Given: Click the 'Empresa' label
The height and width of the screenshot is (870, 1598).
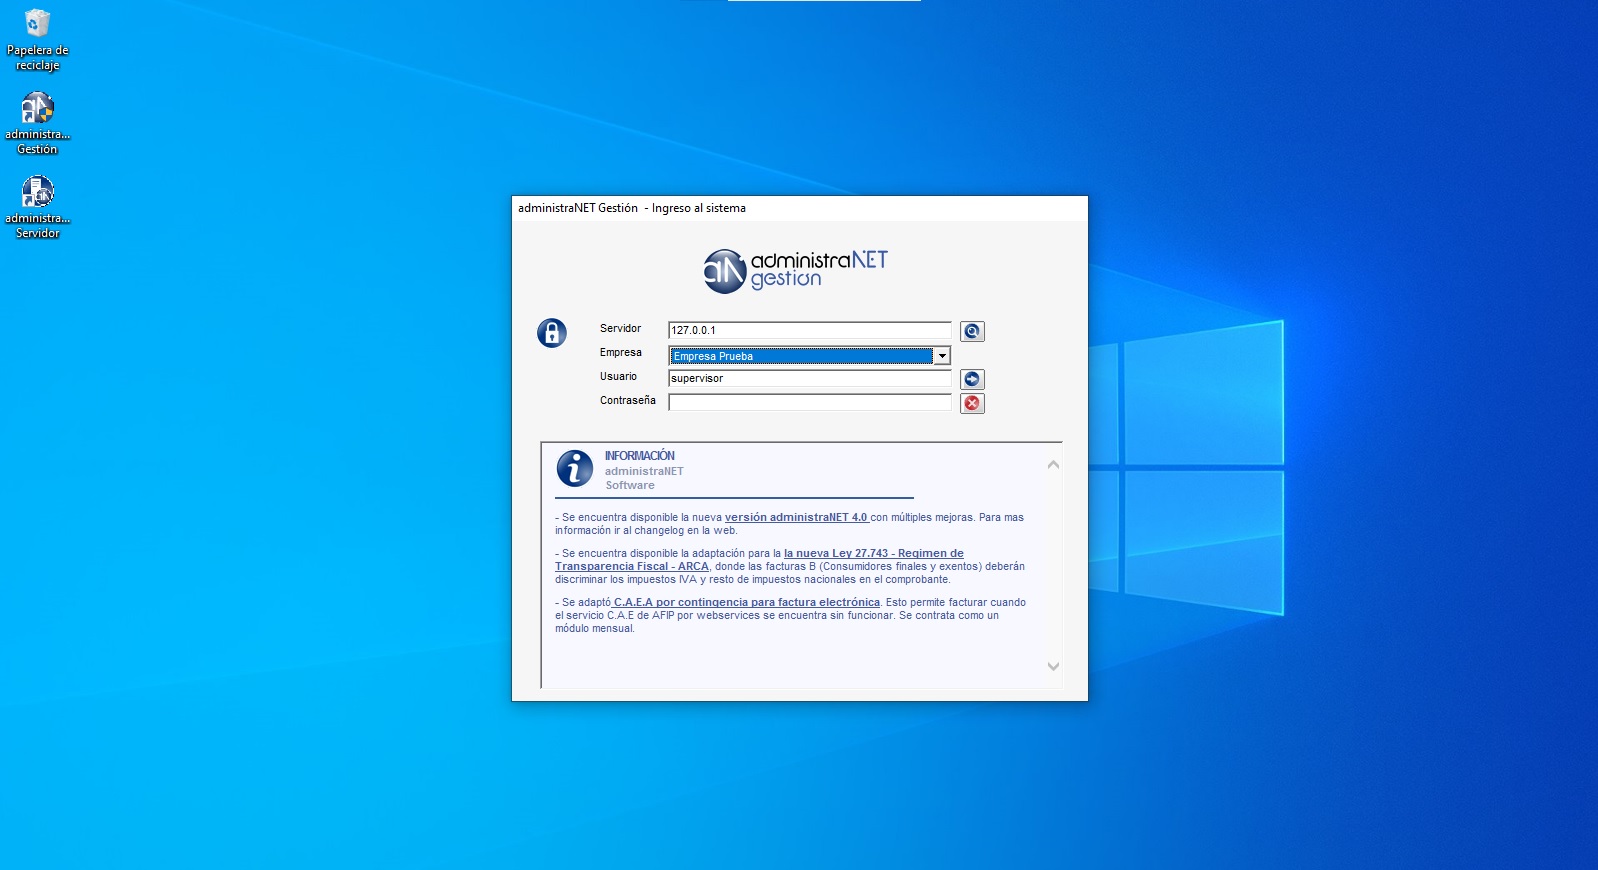Looking at the screenshot, I should click(x=620, y=352).
